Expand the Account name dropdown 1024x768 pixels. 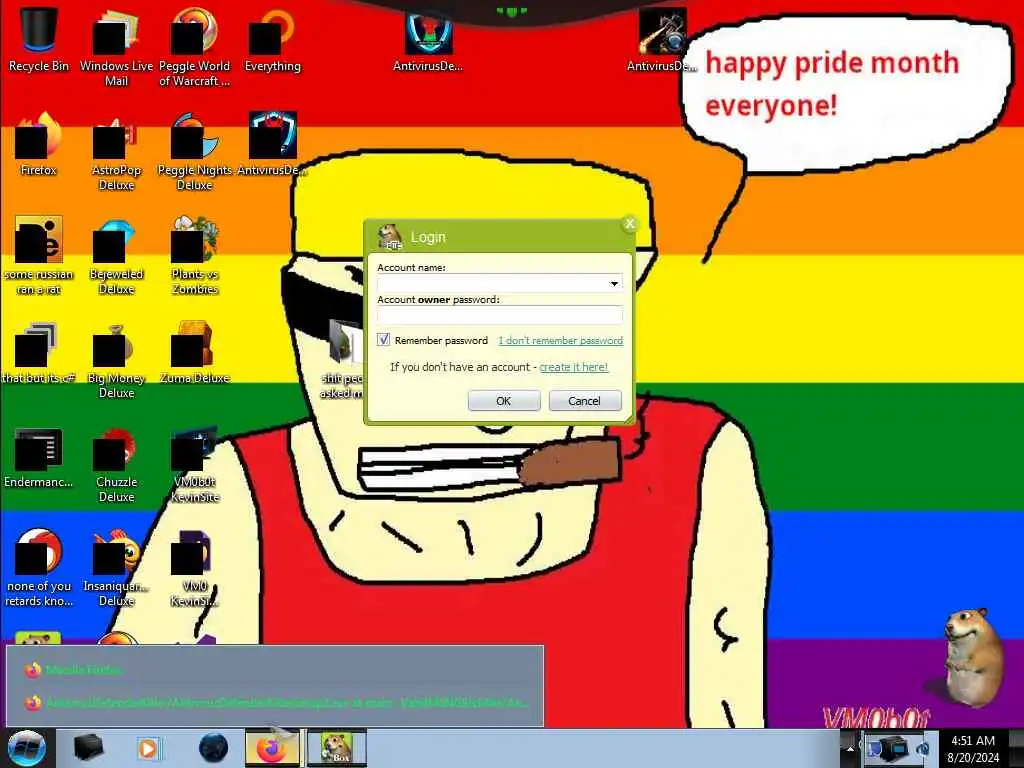tap(614, 283)
